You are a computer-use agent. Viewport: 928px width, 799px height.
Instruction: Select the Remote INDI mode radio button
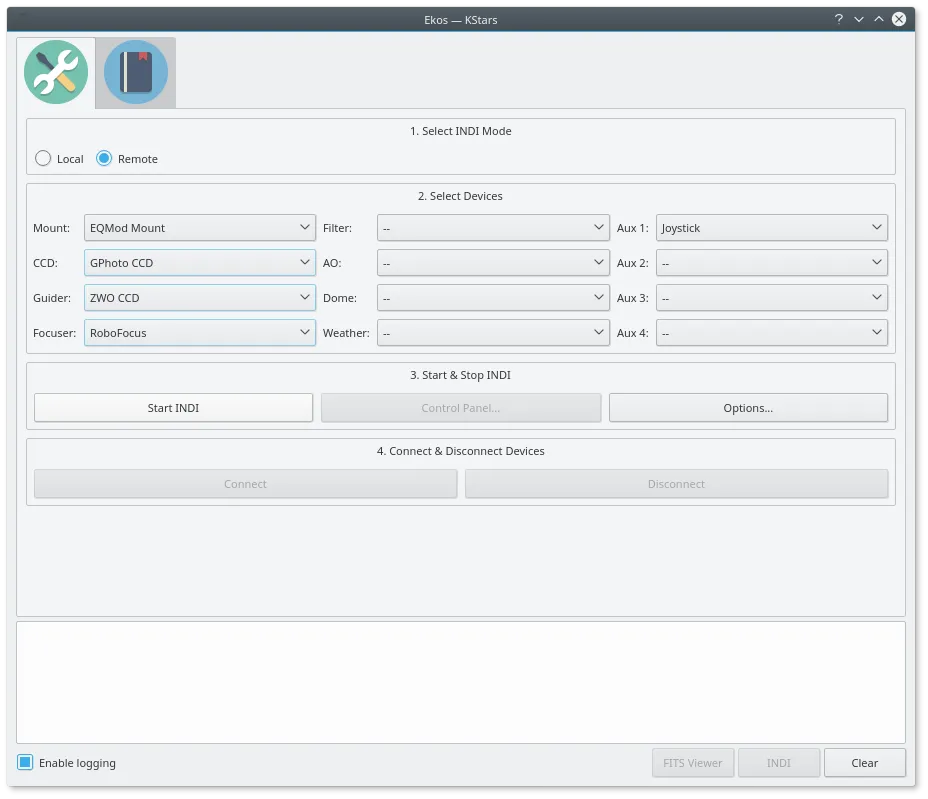pyautogui.click(x=104, y=159)
